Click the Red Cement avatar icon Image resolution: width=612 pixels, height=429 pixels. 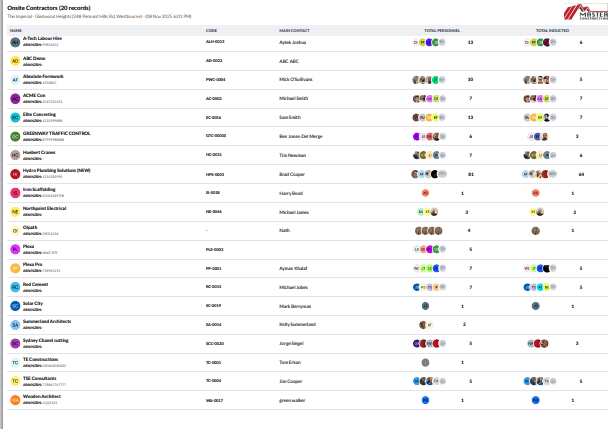[15, 287]
